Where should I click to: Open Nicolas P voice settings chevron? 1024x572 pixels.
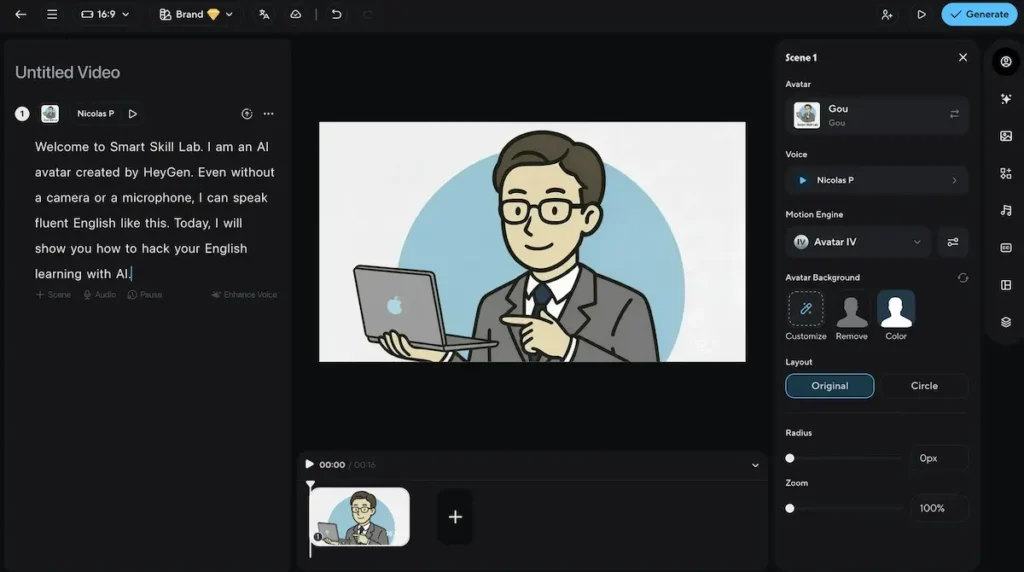(954, 180)
